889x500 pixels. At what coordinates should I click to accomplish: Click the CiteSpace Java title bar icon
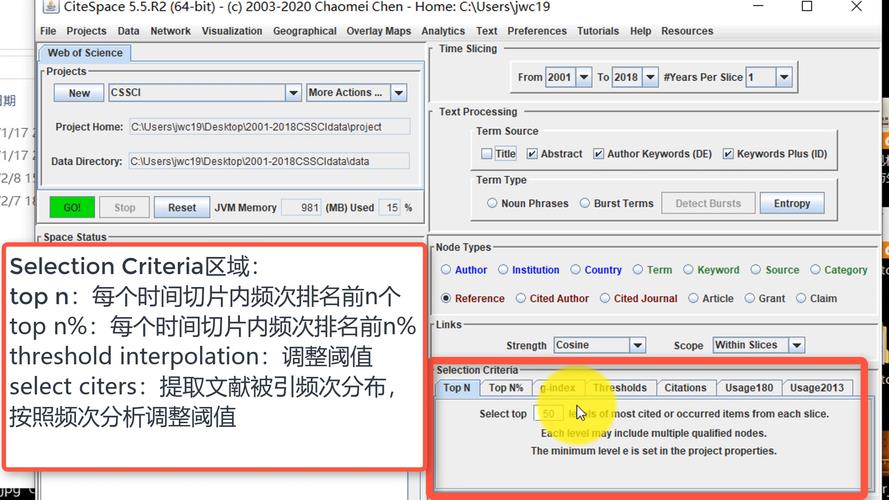click(50, 7)
